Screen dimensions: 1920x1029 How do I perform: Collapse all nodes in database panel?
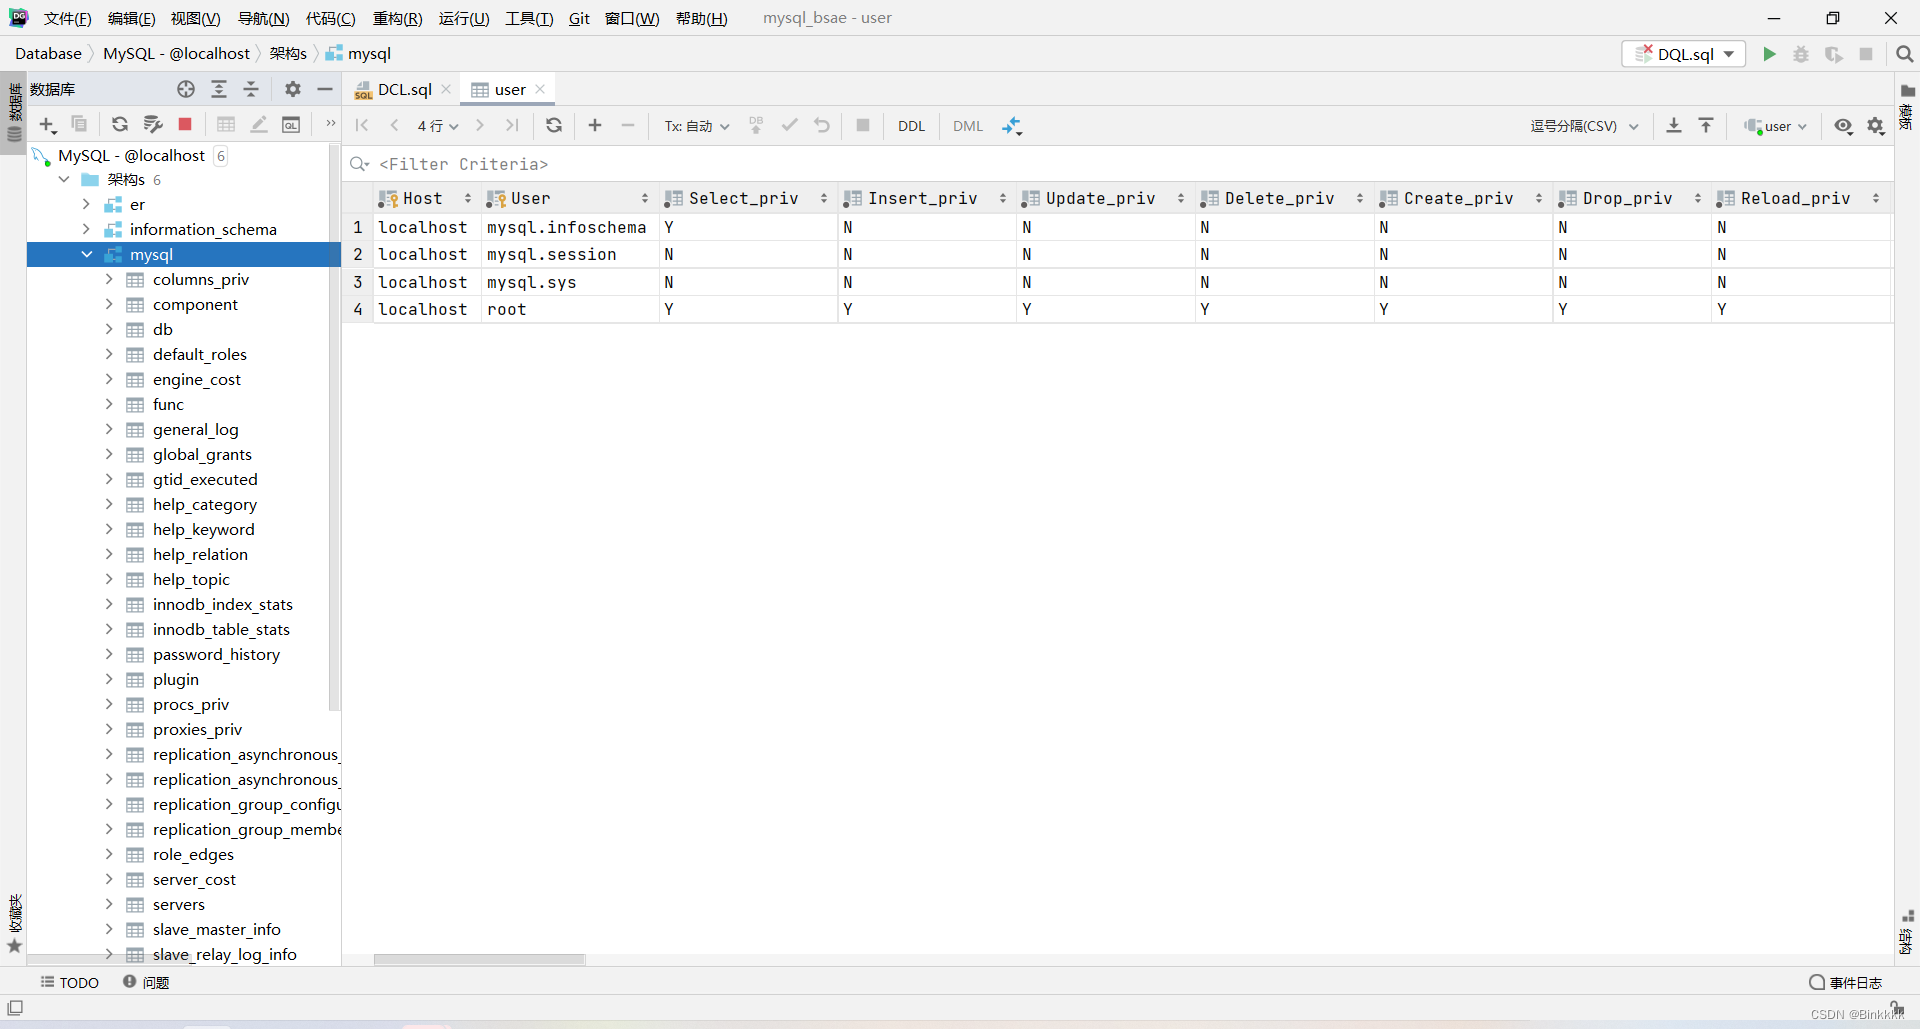[x=251, y=89]
